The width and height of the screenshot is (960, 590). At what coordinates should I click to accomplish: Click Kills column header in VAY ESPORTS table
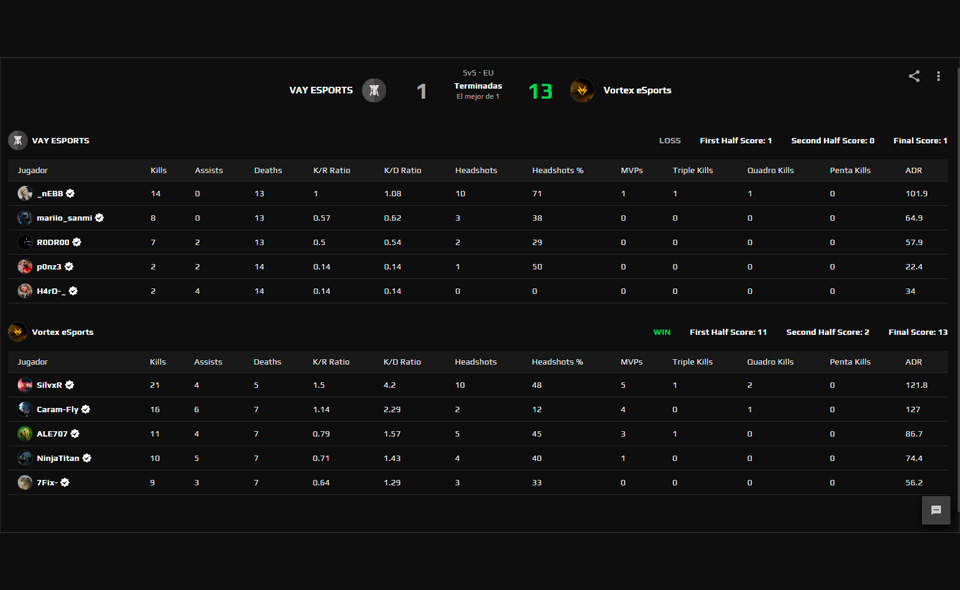(x=159, y=171)
